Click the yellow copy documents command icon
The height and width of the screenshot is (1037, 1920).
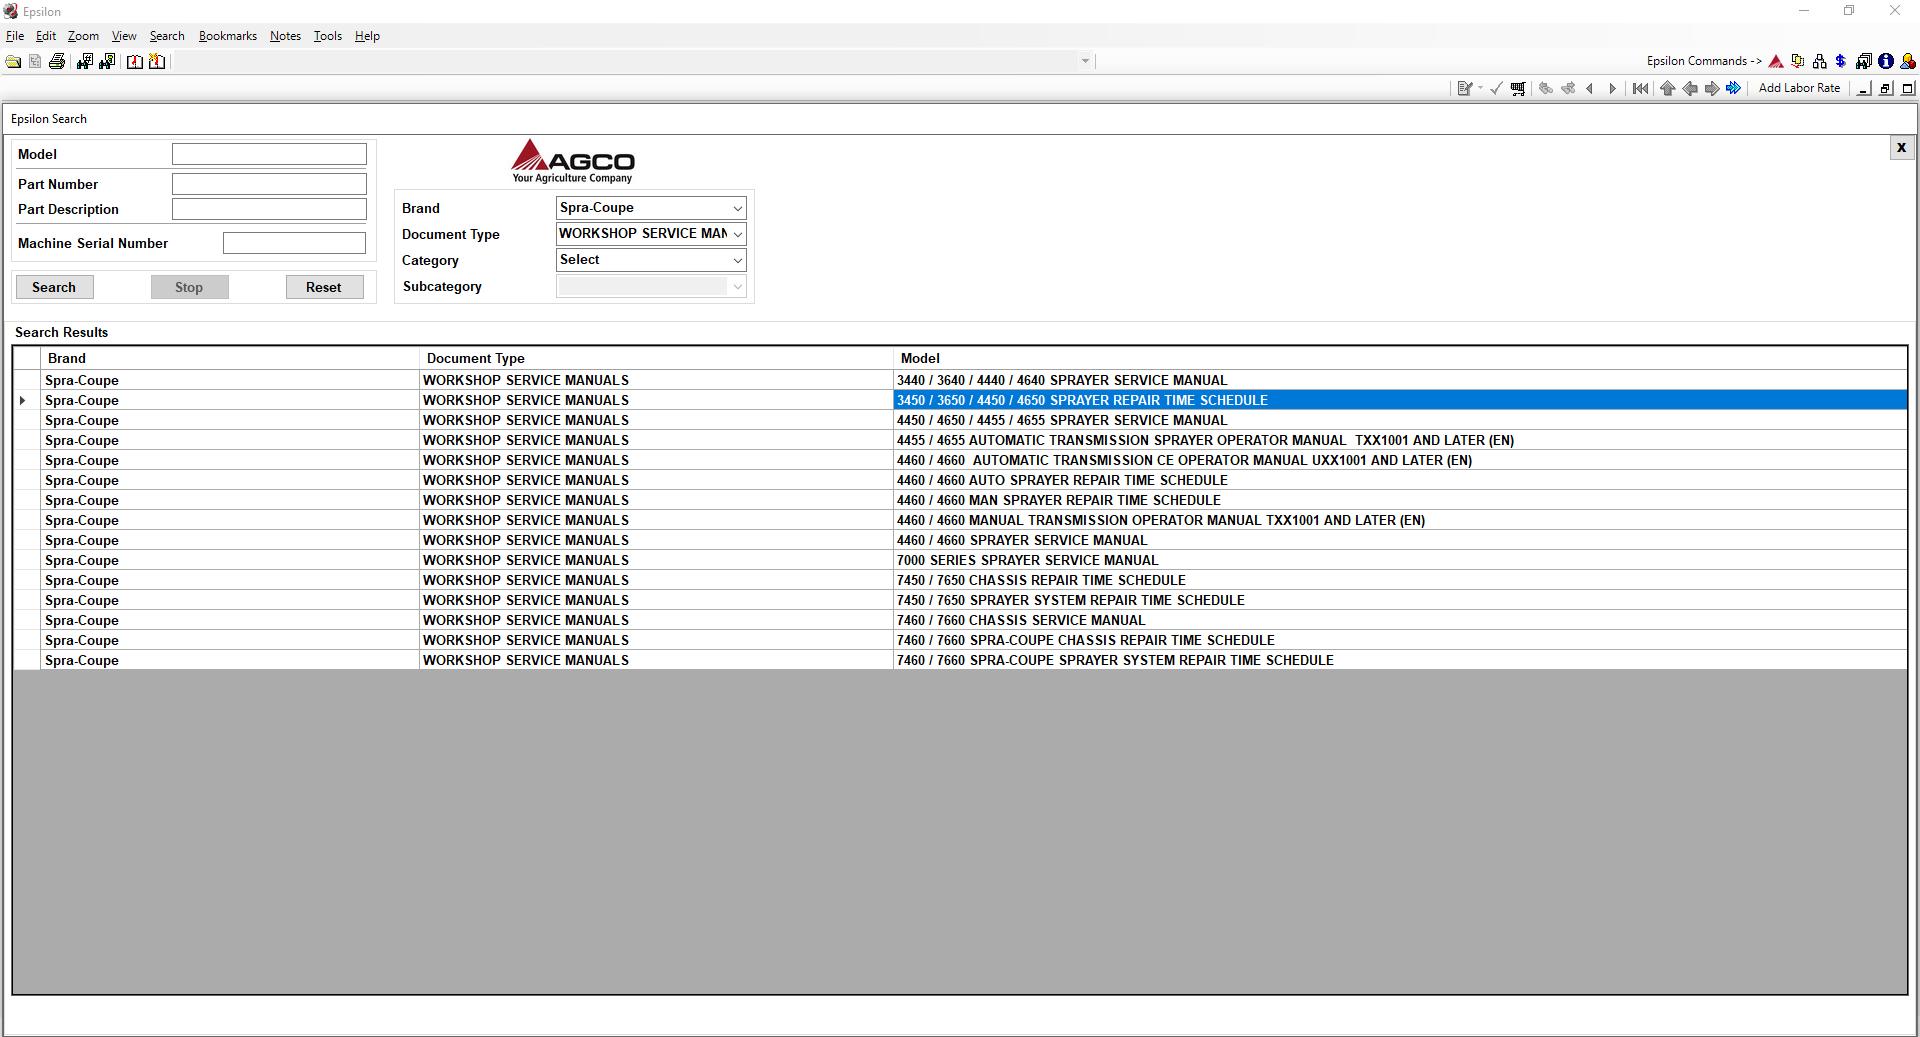(x=1798, y=61)
